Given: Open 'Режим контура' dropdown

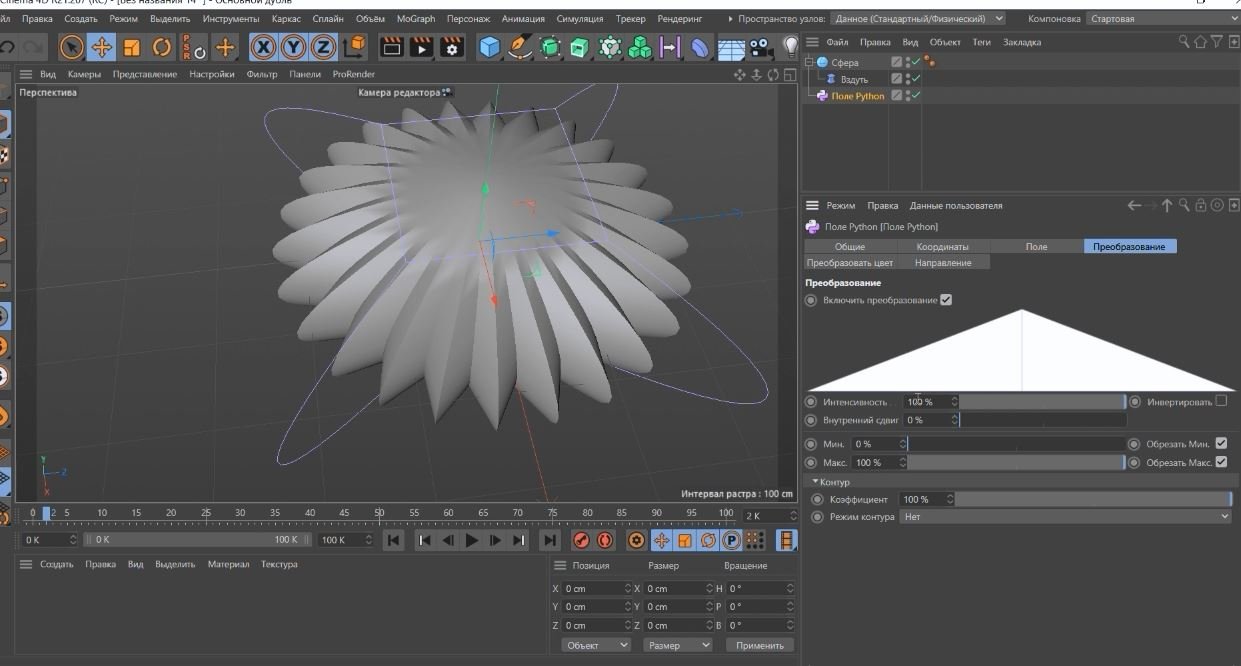Looking at the screenshot, I should pos(1064,517).
